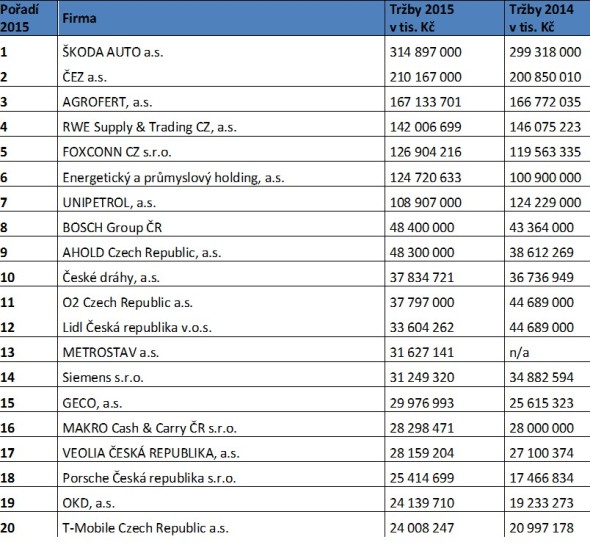Click the value '119 563 335'

click(545, 152)
